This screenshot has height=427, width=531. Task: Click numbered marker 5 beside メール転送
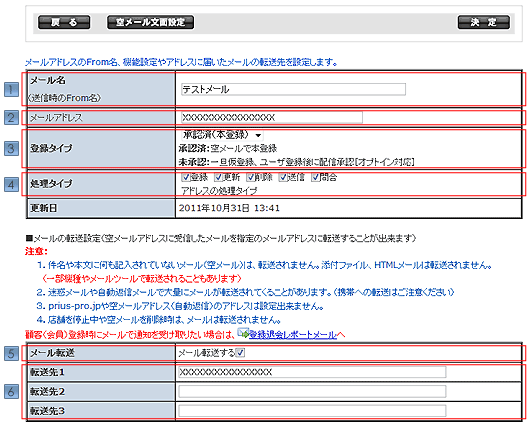tap(11, 354)
